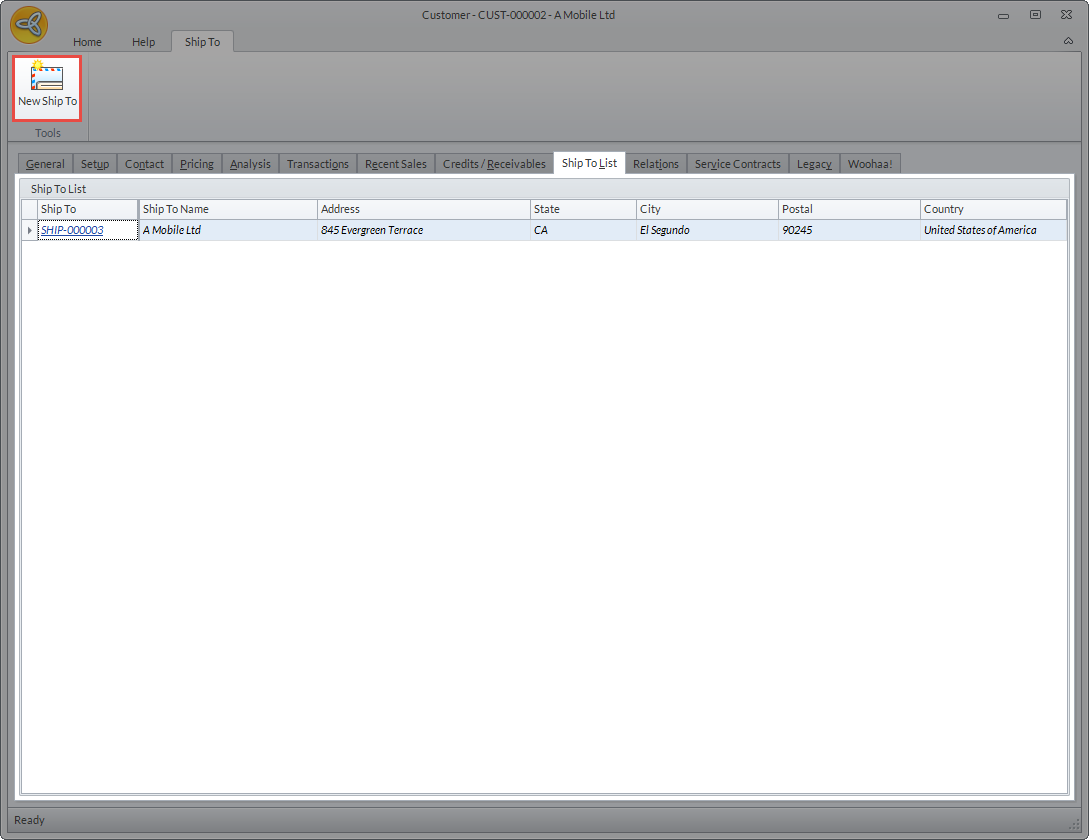Maximize the Customer window
Viewport: 1089px width, 840px height.
pyautogui.click(x=1035, y=15)
